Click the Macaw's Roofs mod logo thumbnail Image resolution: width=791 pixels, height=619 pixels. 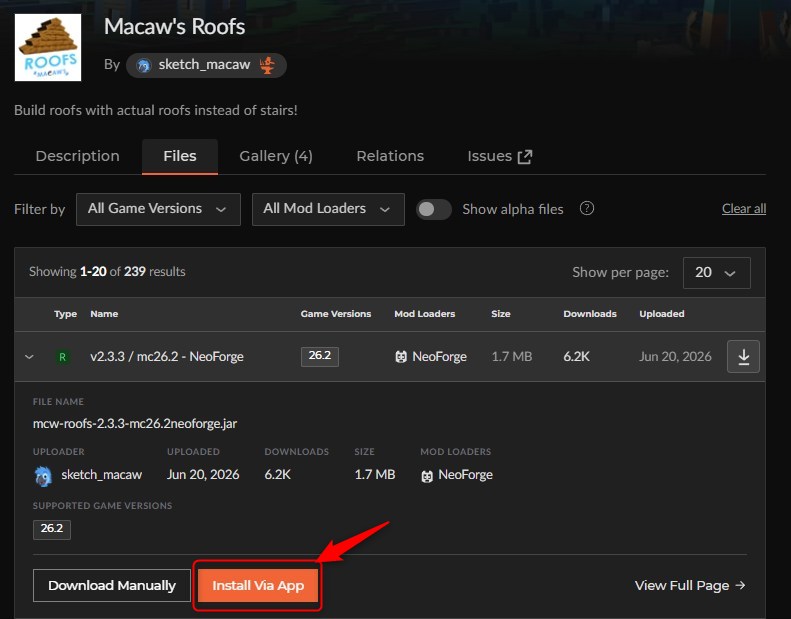coord(48,47)
